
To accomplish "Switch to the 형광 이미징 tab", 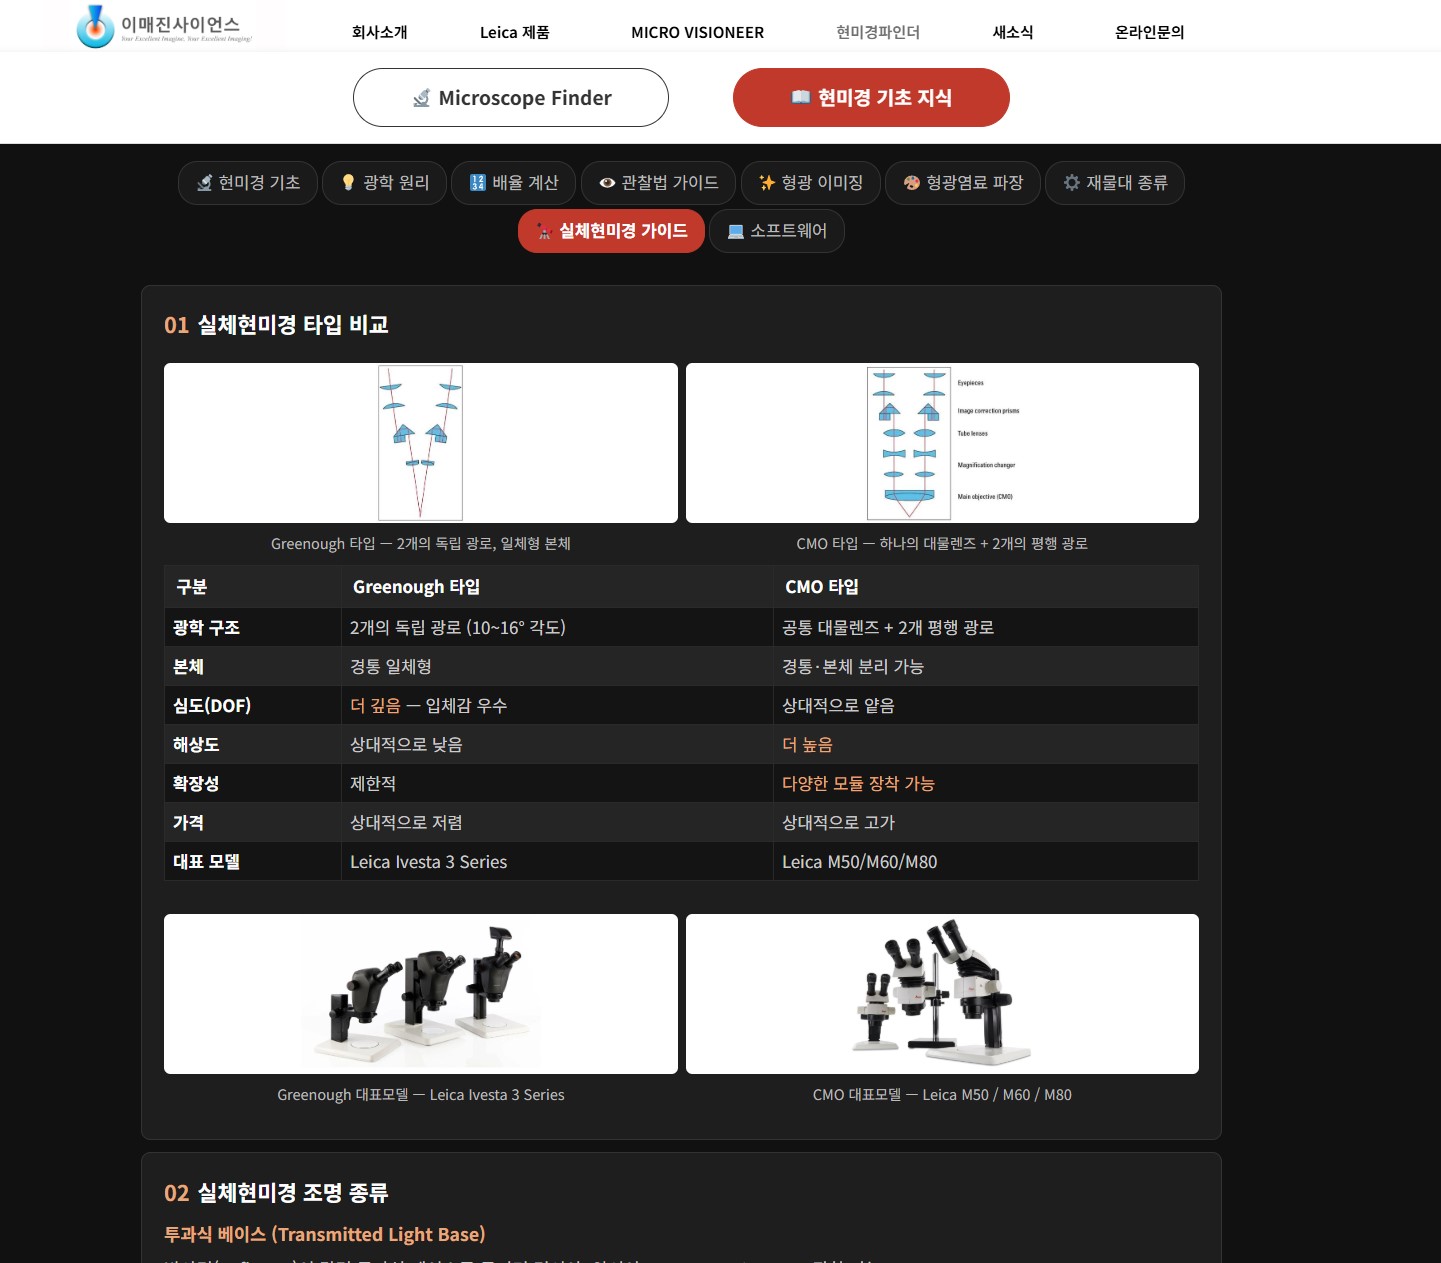I will pos(811,183).
